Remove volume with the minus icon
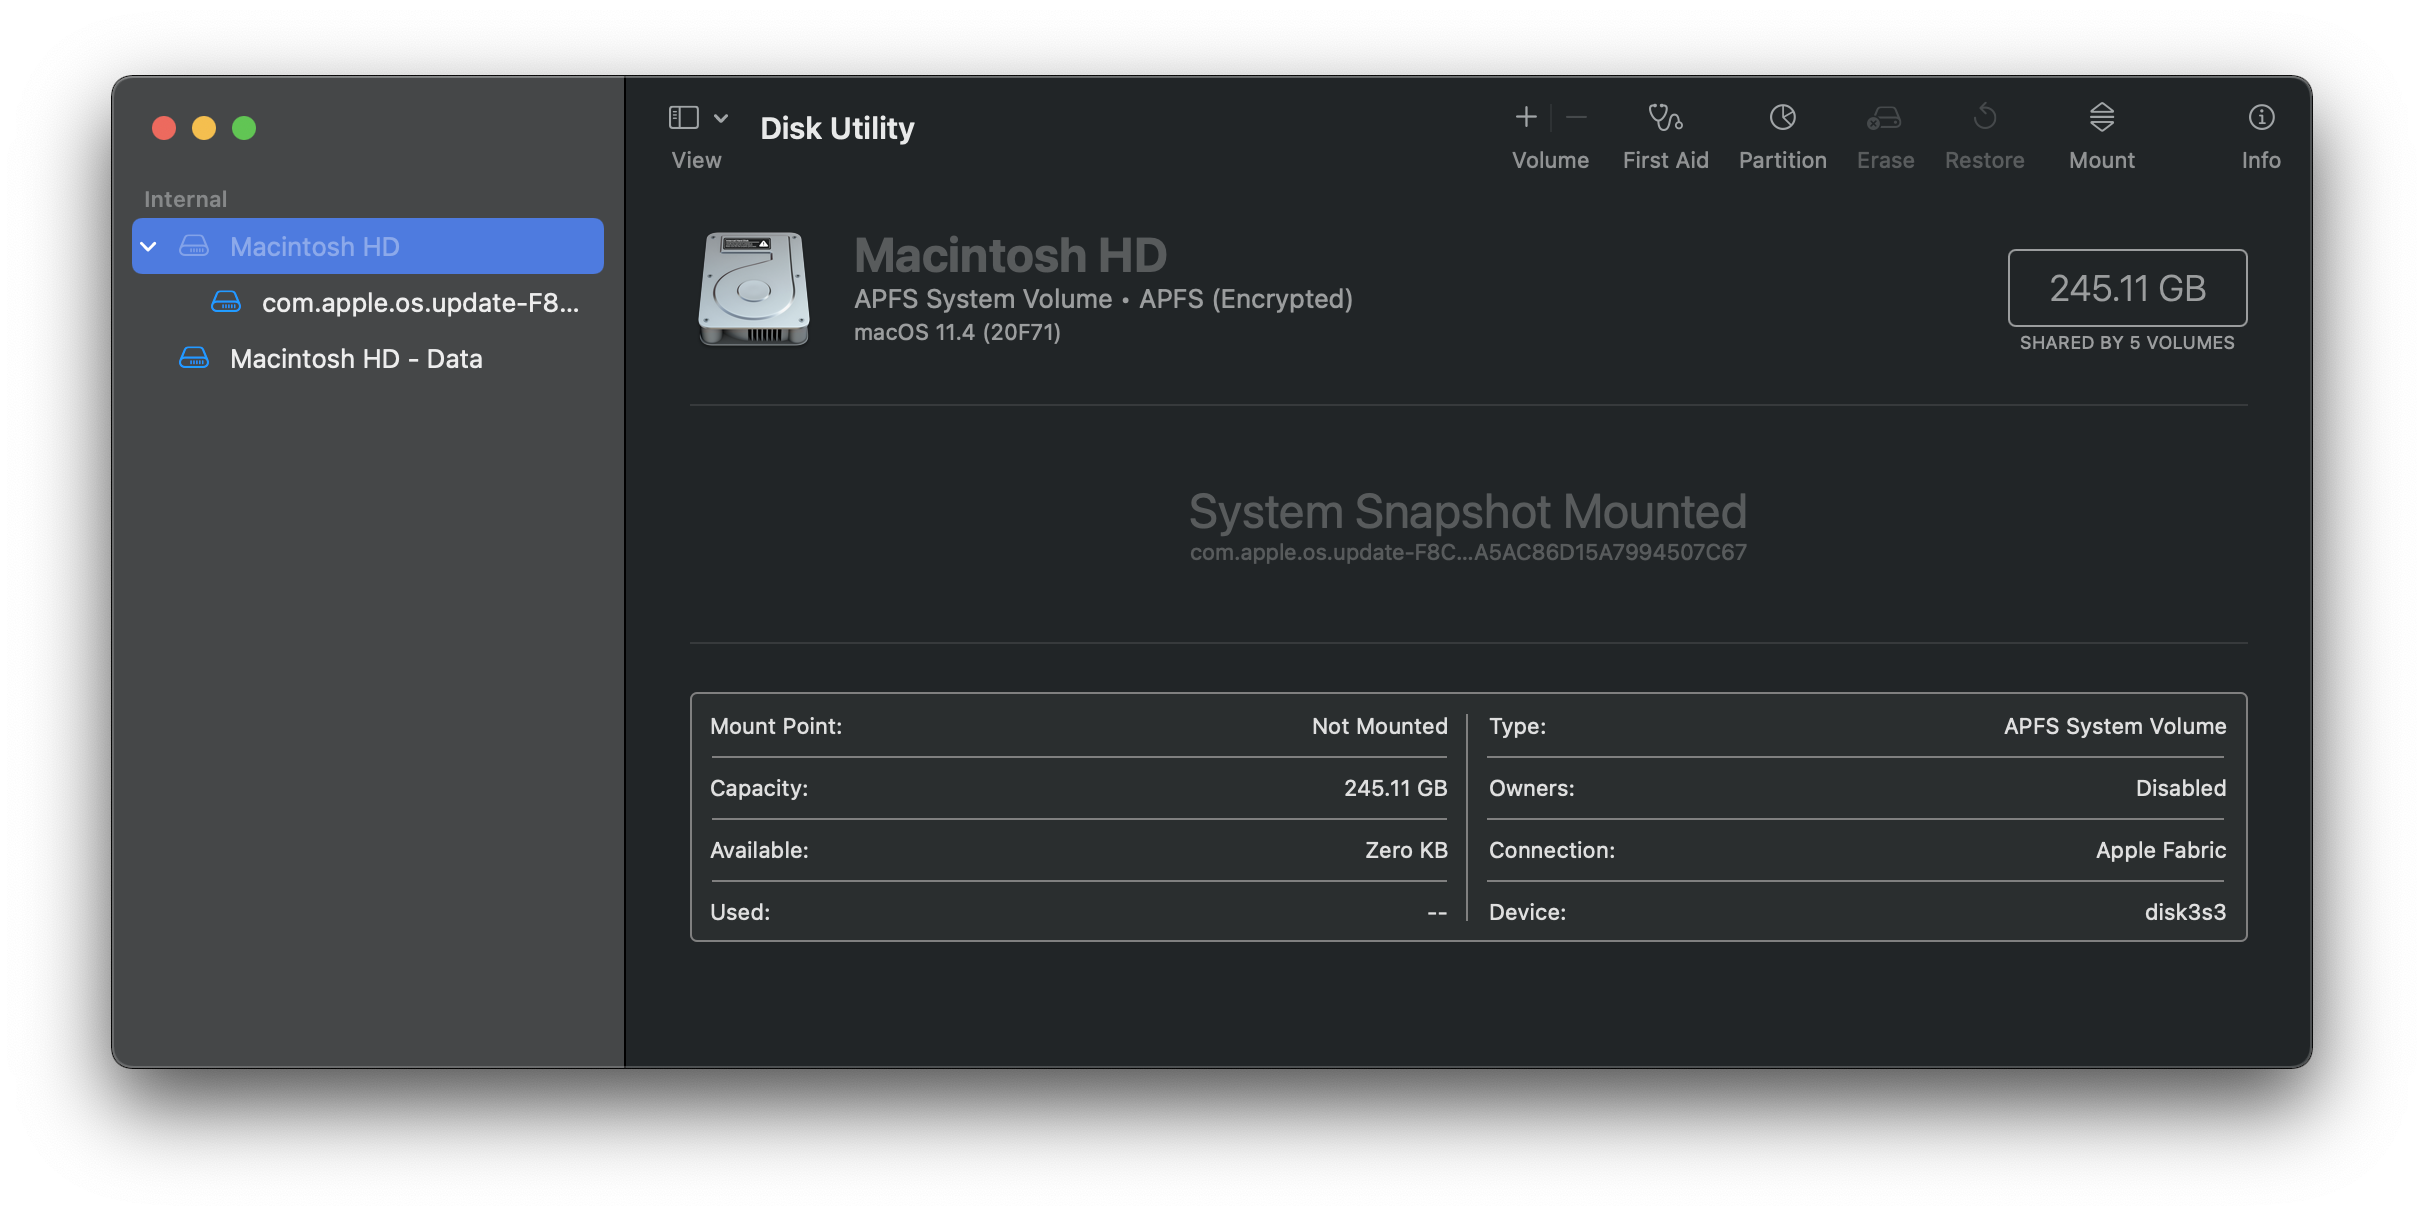 point(1577,118)
